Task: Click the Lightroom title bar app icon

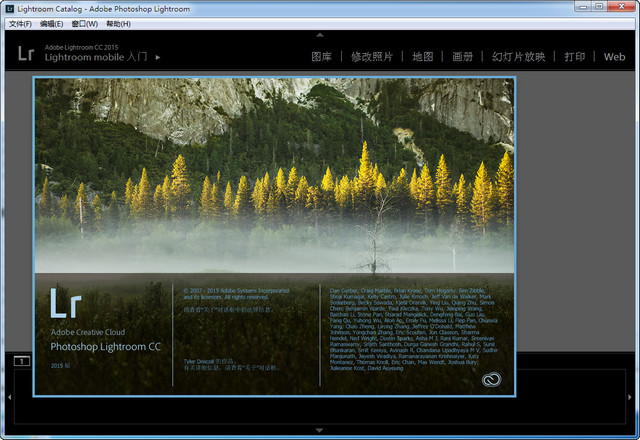Action: point(9,7)
